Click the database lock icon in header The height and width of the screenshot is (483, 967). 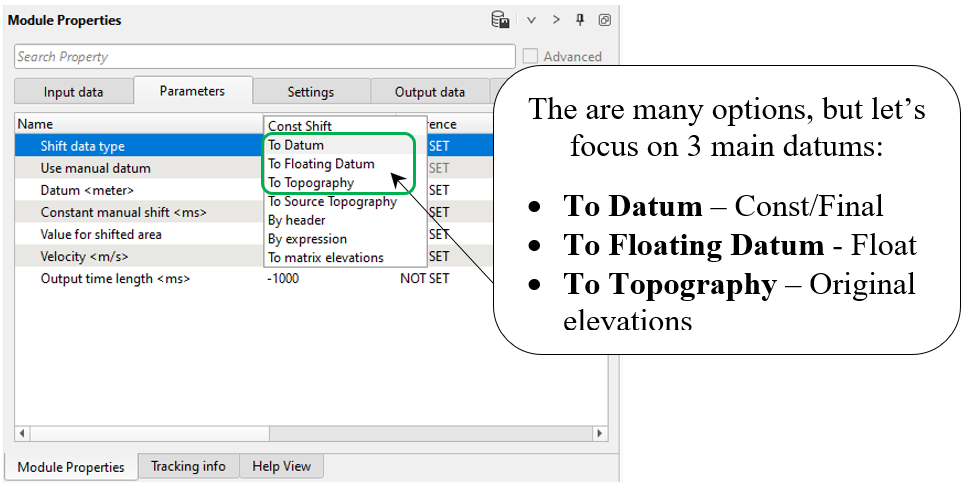500,20
